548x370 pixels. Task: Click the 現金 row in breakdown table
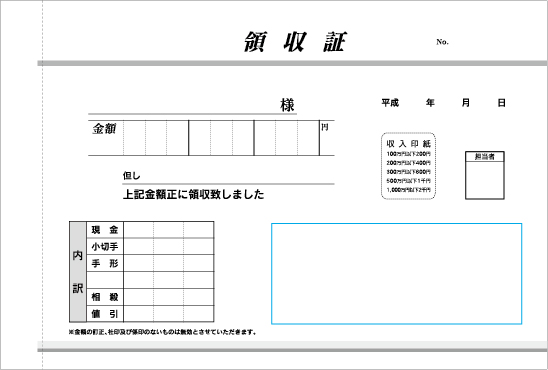150,230
